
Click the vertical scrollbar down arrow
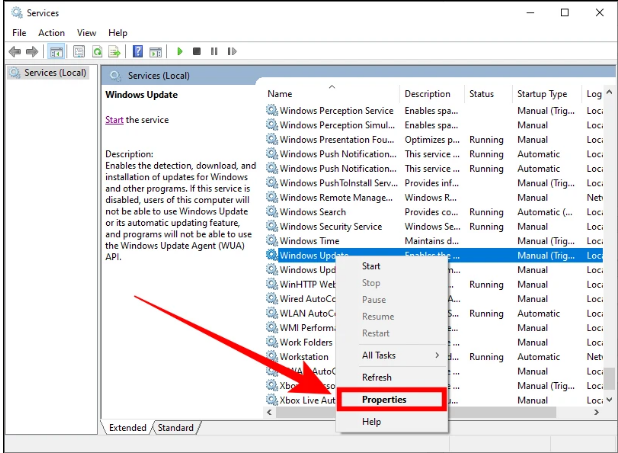609,400
